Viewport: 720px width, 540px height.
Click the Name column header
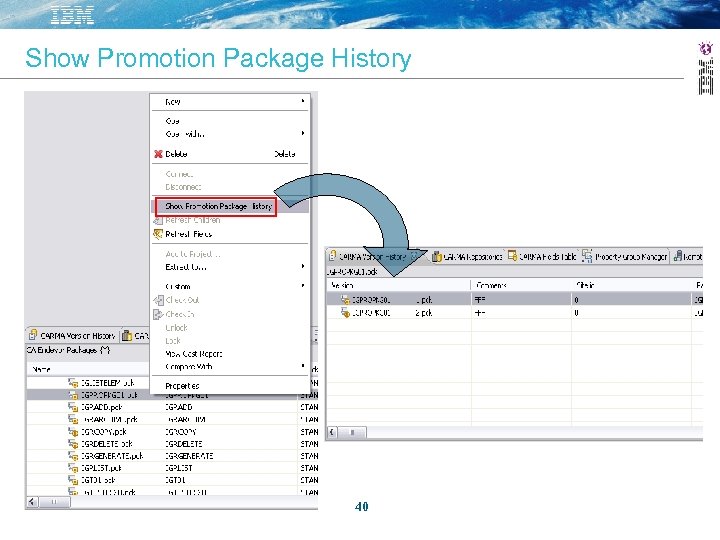41,369
